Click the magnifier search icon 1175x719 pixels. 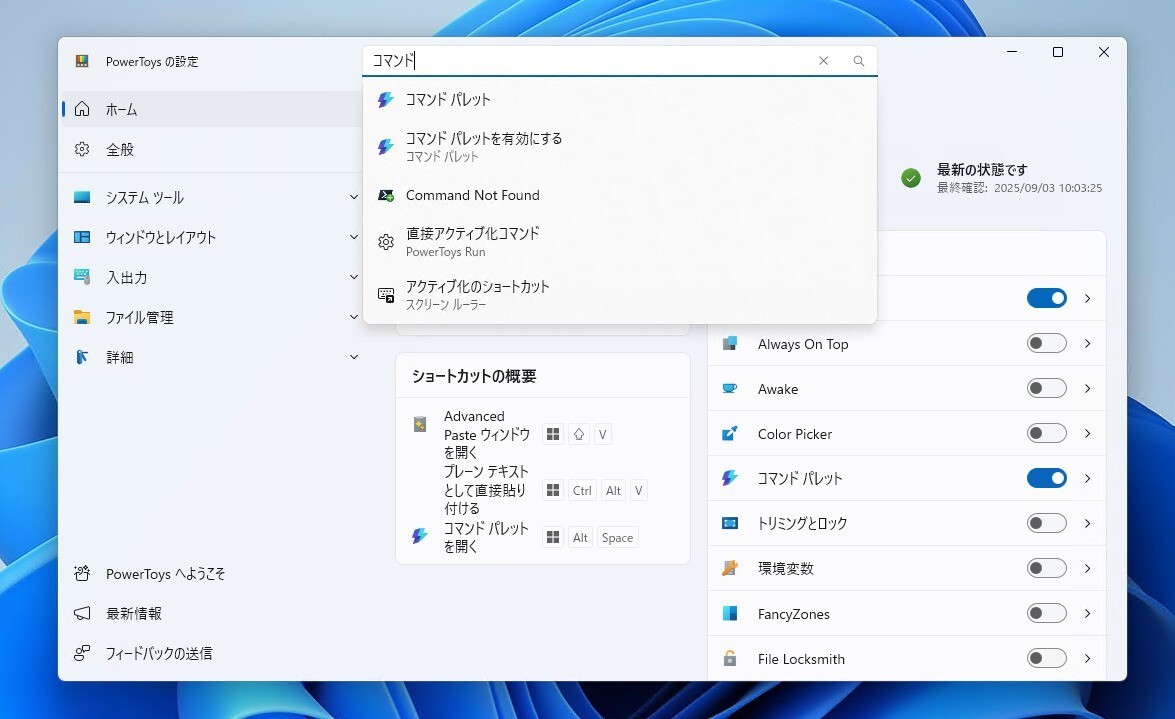point(859,61)
